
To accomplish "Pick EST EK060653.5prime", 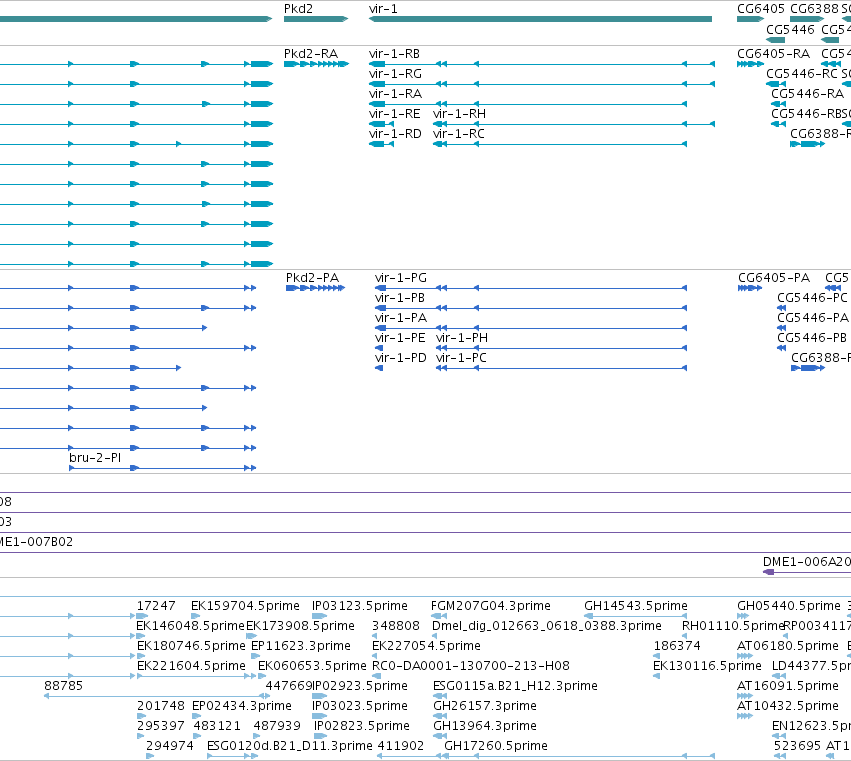I will (x=312, y=667).
